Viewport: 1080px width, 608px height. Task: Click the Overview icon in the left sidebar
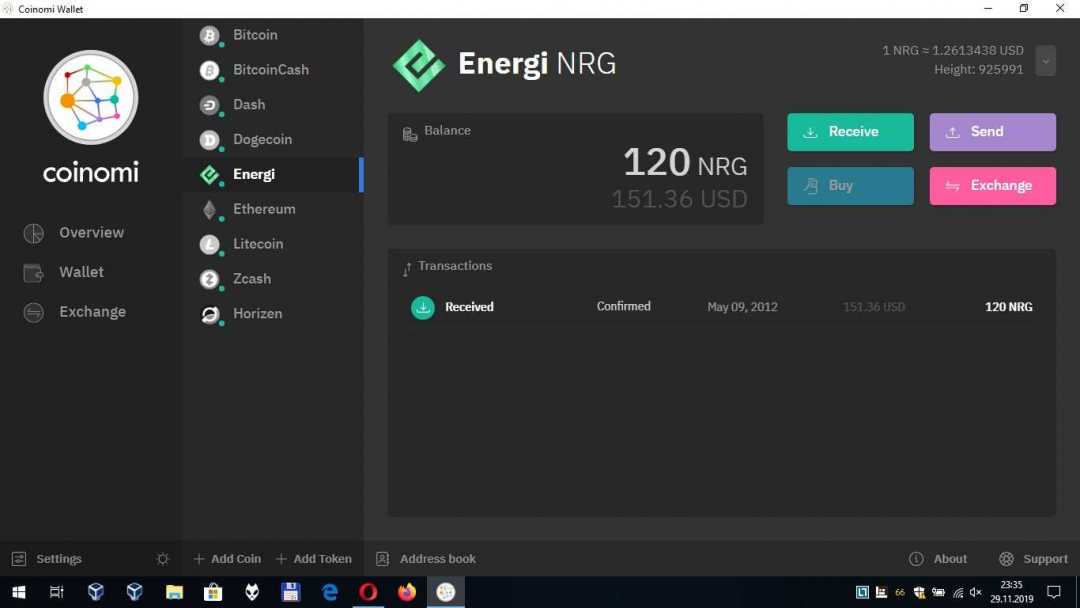[33, 232]
